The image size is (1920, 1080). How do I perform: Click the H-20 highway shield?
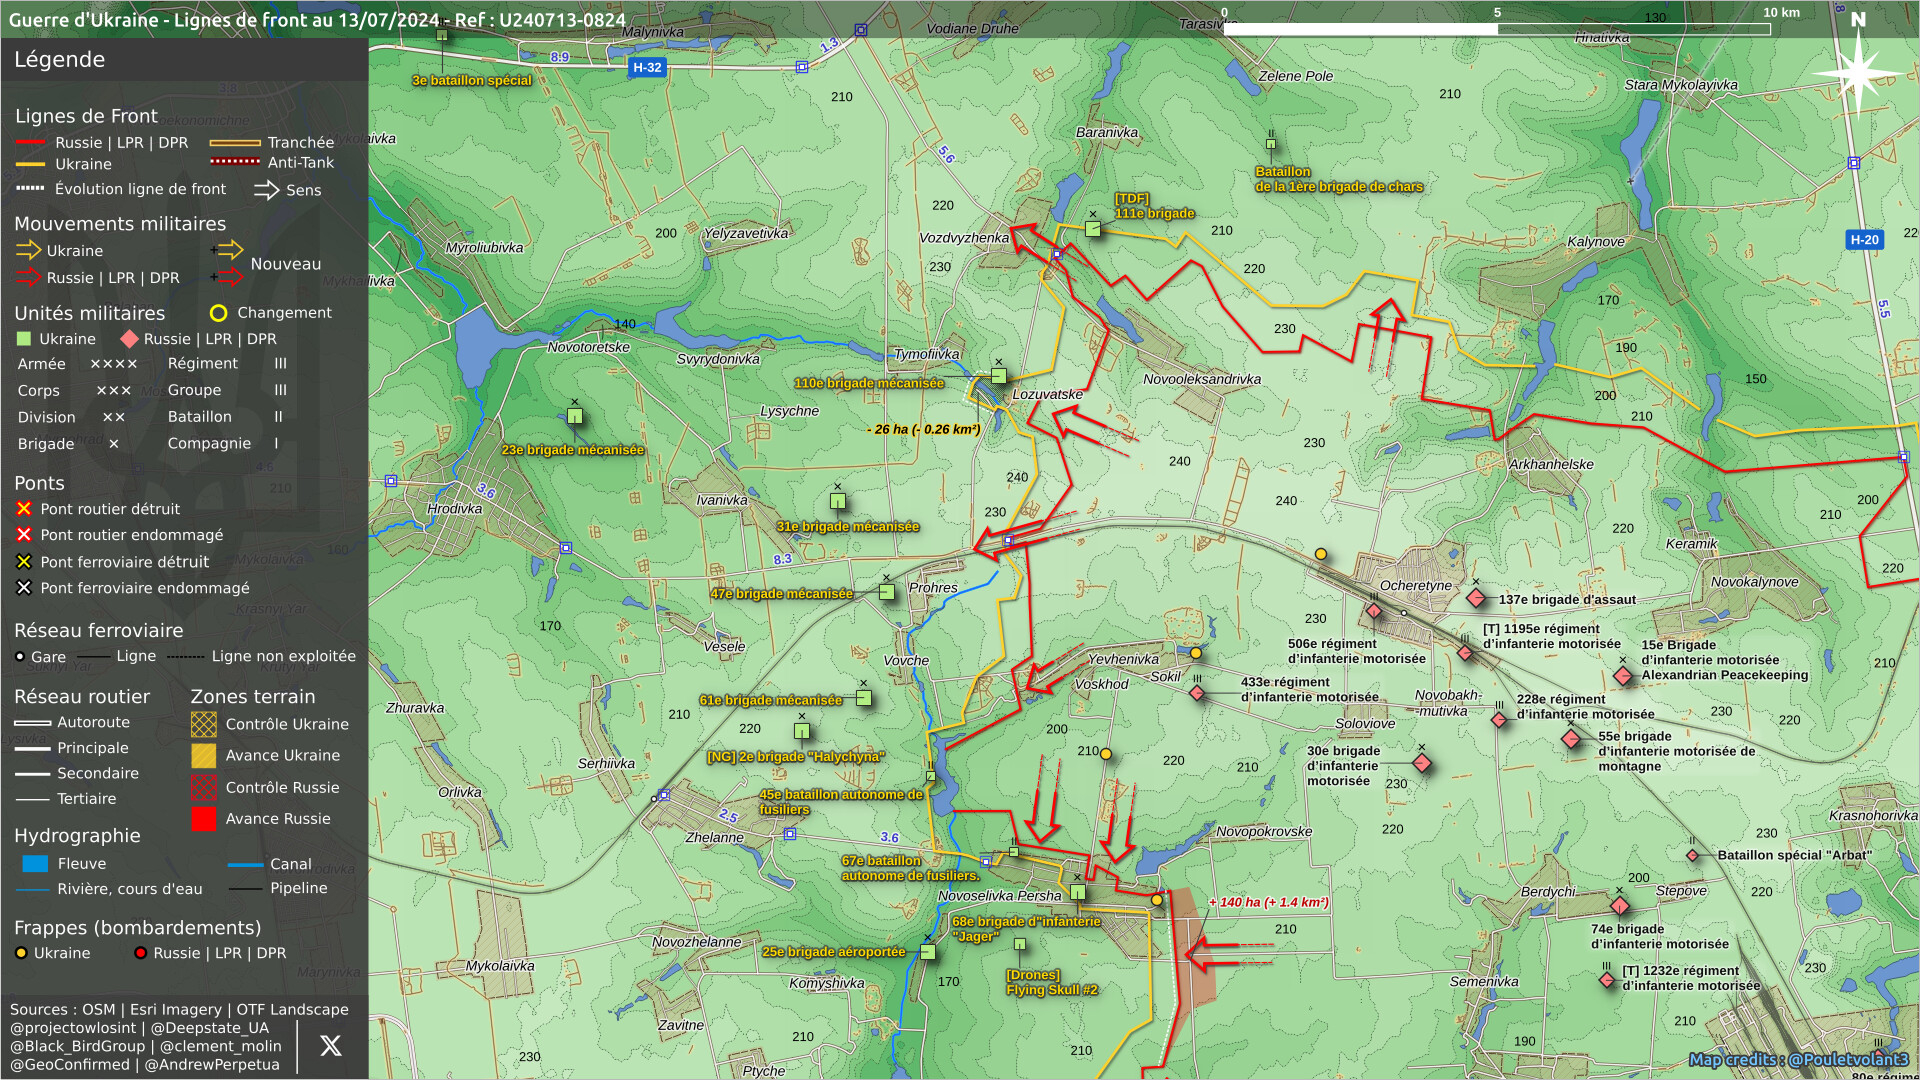1864,240
